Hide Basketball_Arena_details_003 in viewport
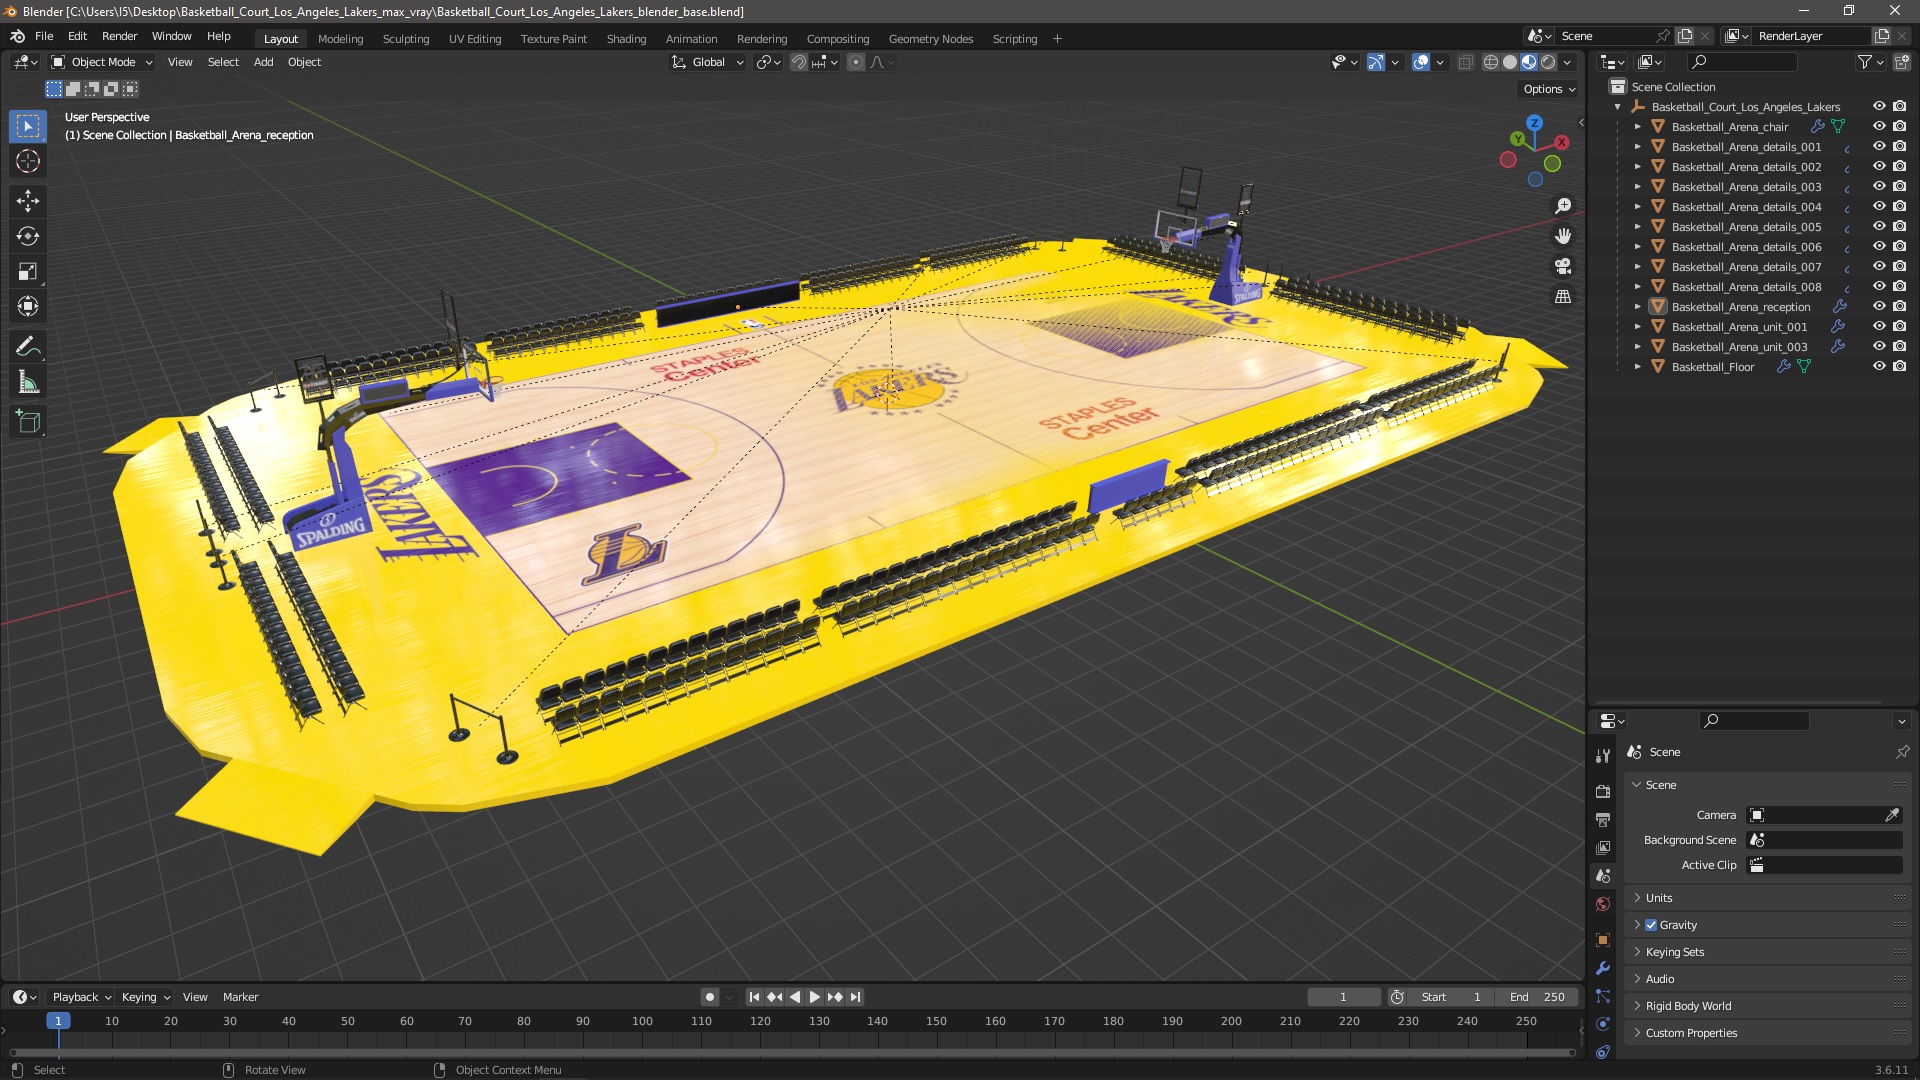The width and height of the screenshot is (1920, 1080). point(1879,186)
